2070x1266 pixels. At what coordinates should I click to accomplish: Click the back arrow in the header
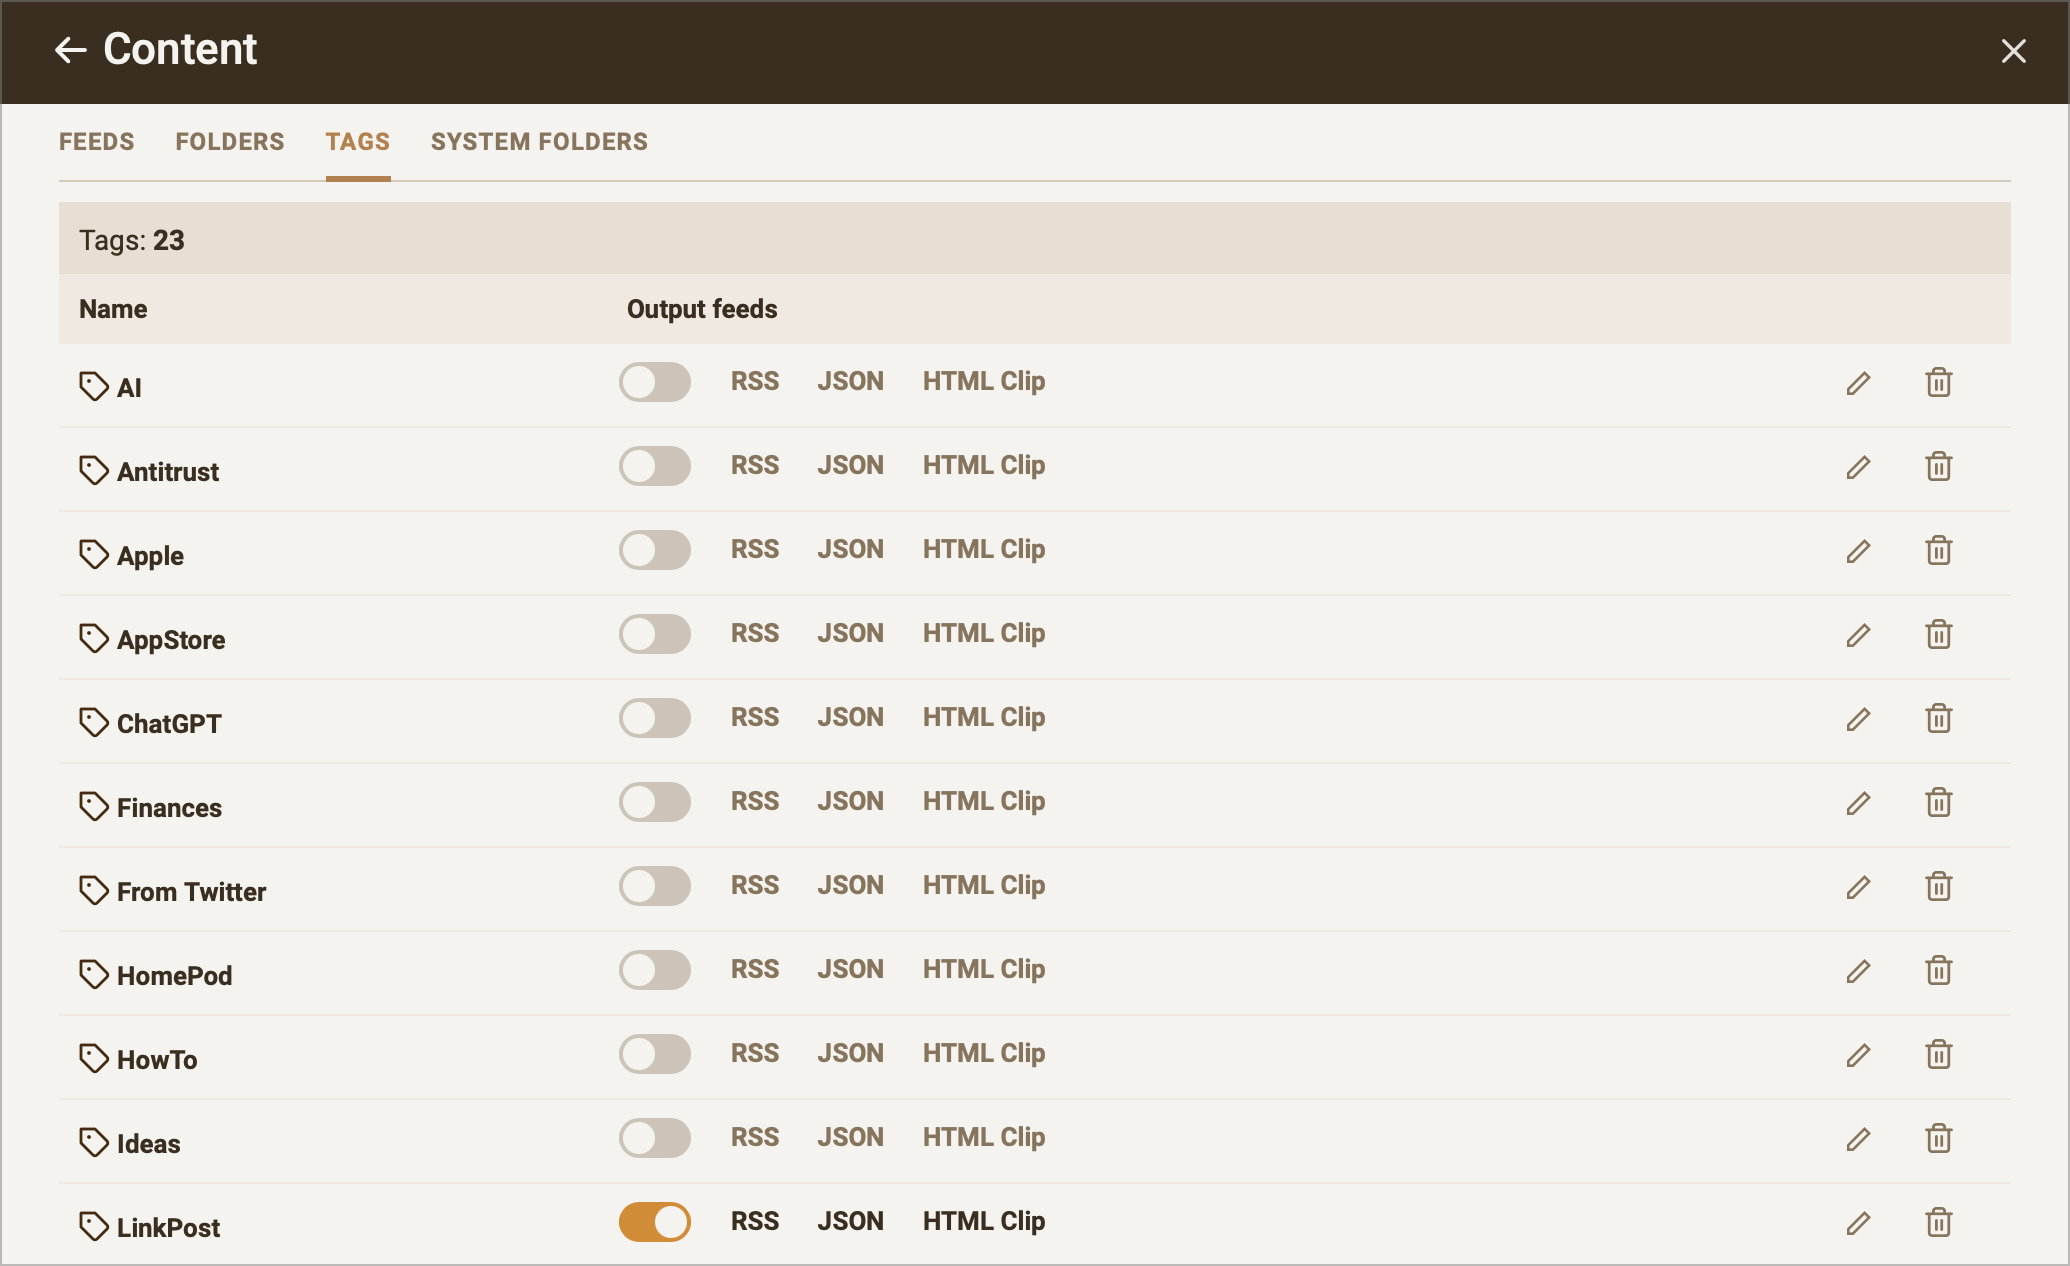pos(68,50)
